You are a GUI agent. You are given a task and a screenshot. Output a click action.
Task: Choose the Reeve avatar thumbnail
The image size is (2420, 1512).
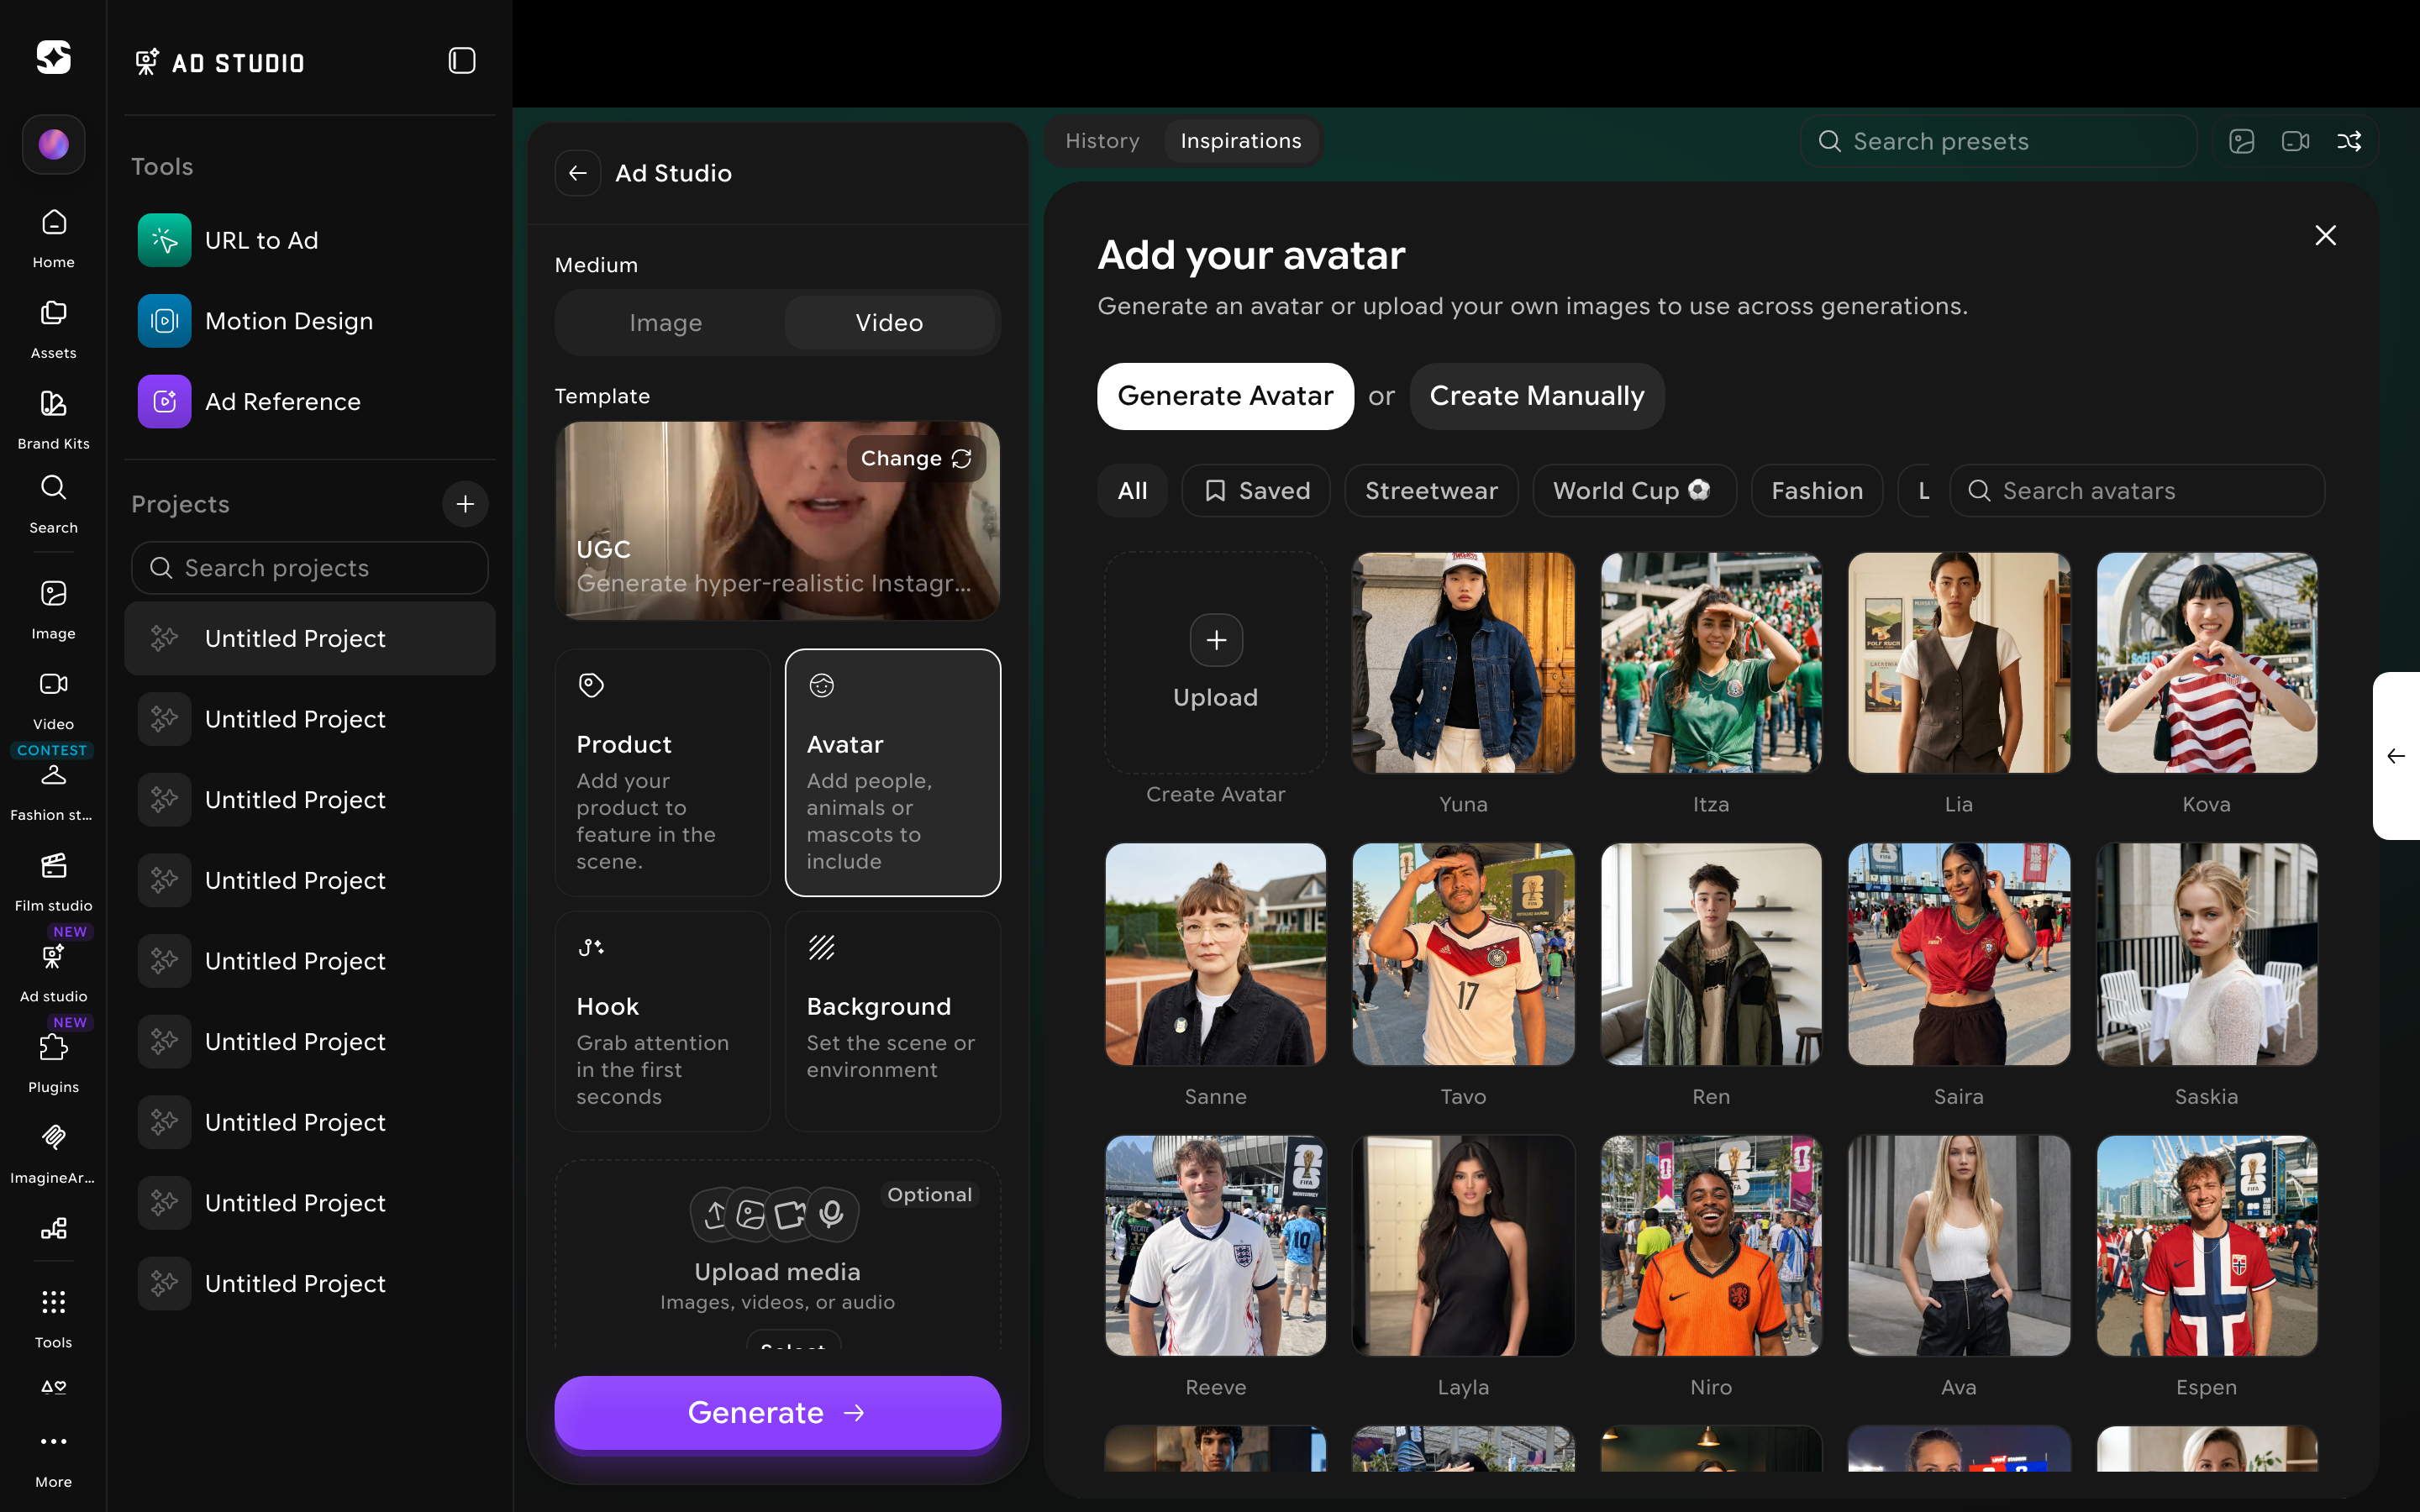[1215, 1245]
